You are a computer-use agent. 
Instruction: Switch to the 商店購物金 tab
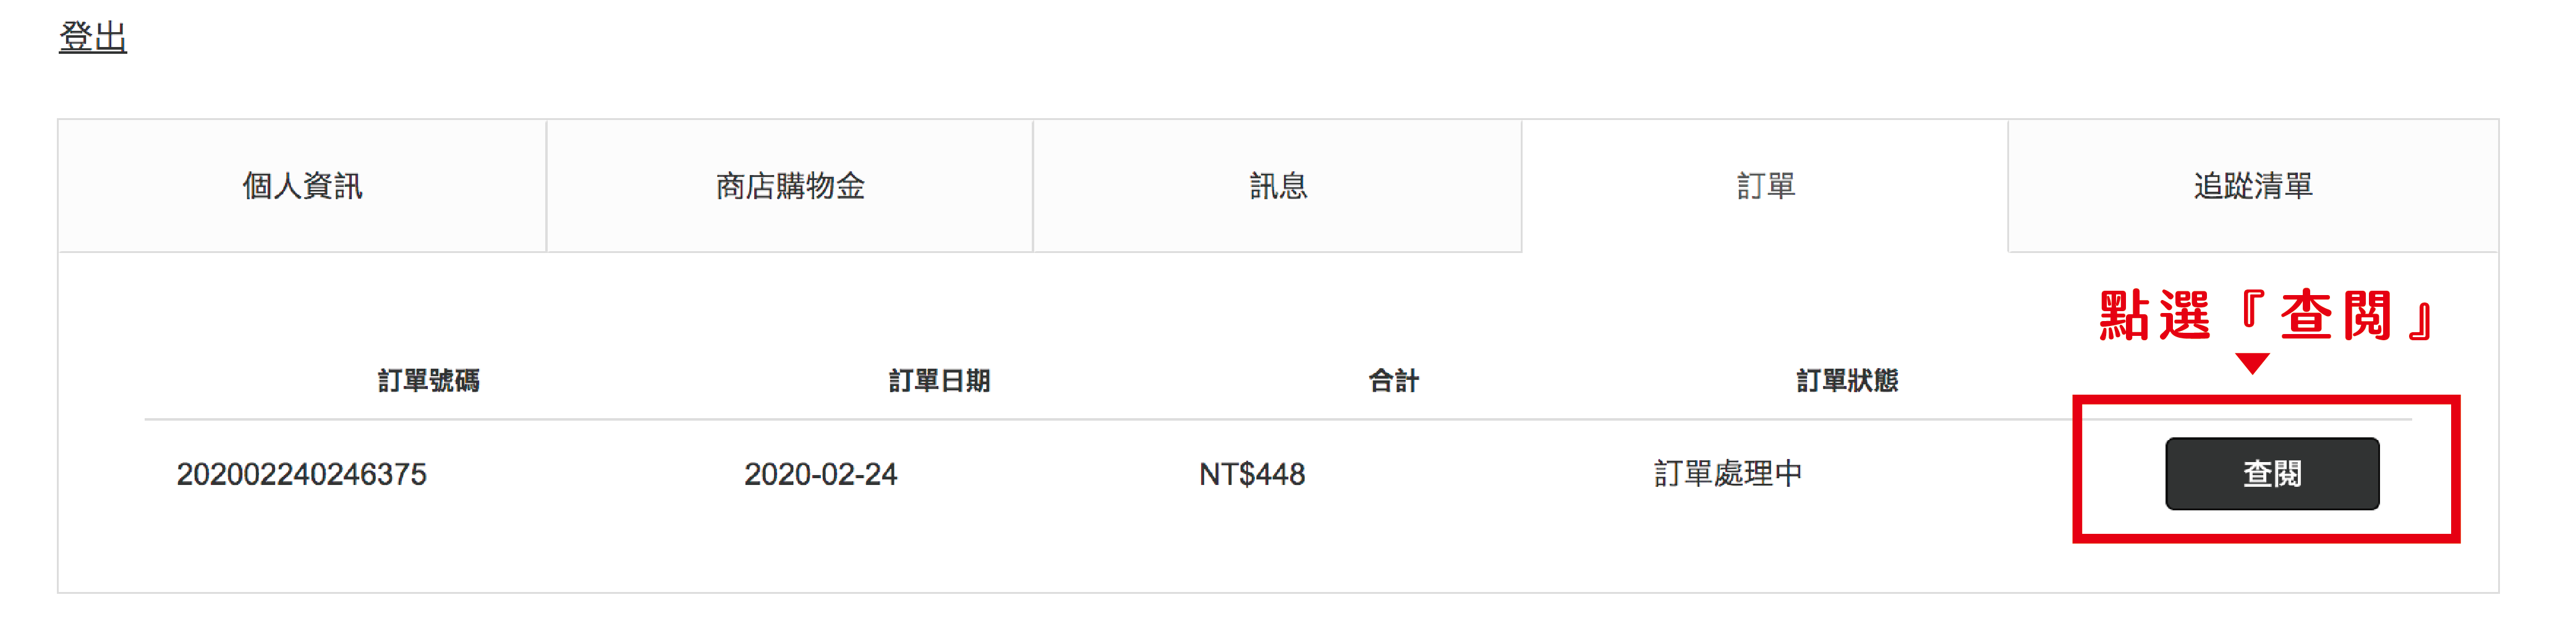click(790, 186)
